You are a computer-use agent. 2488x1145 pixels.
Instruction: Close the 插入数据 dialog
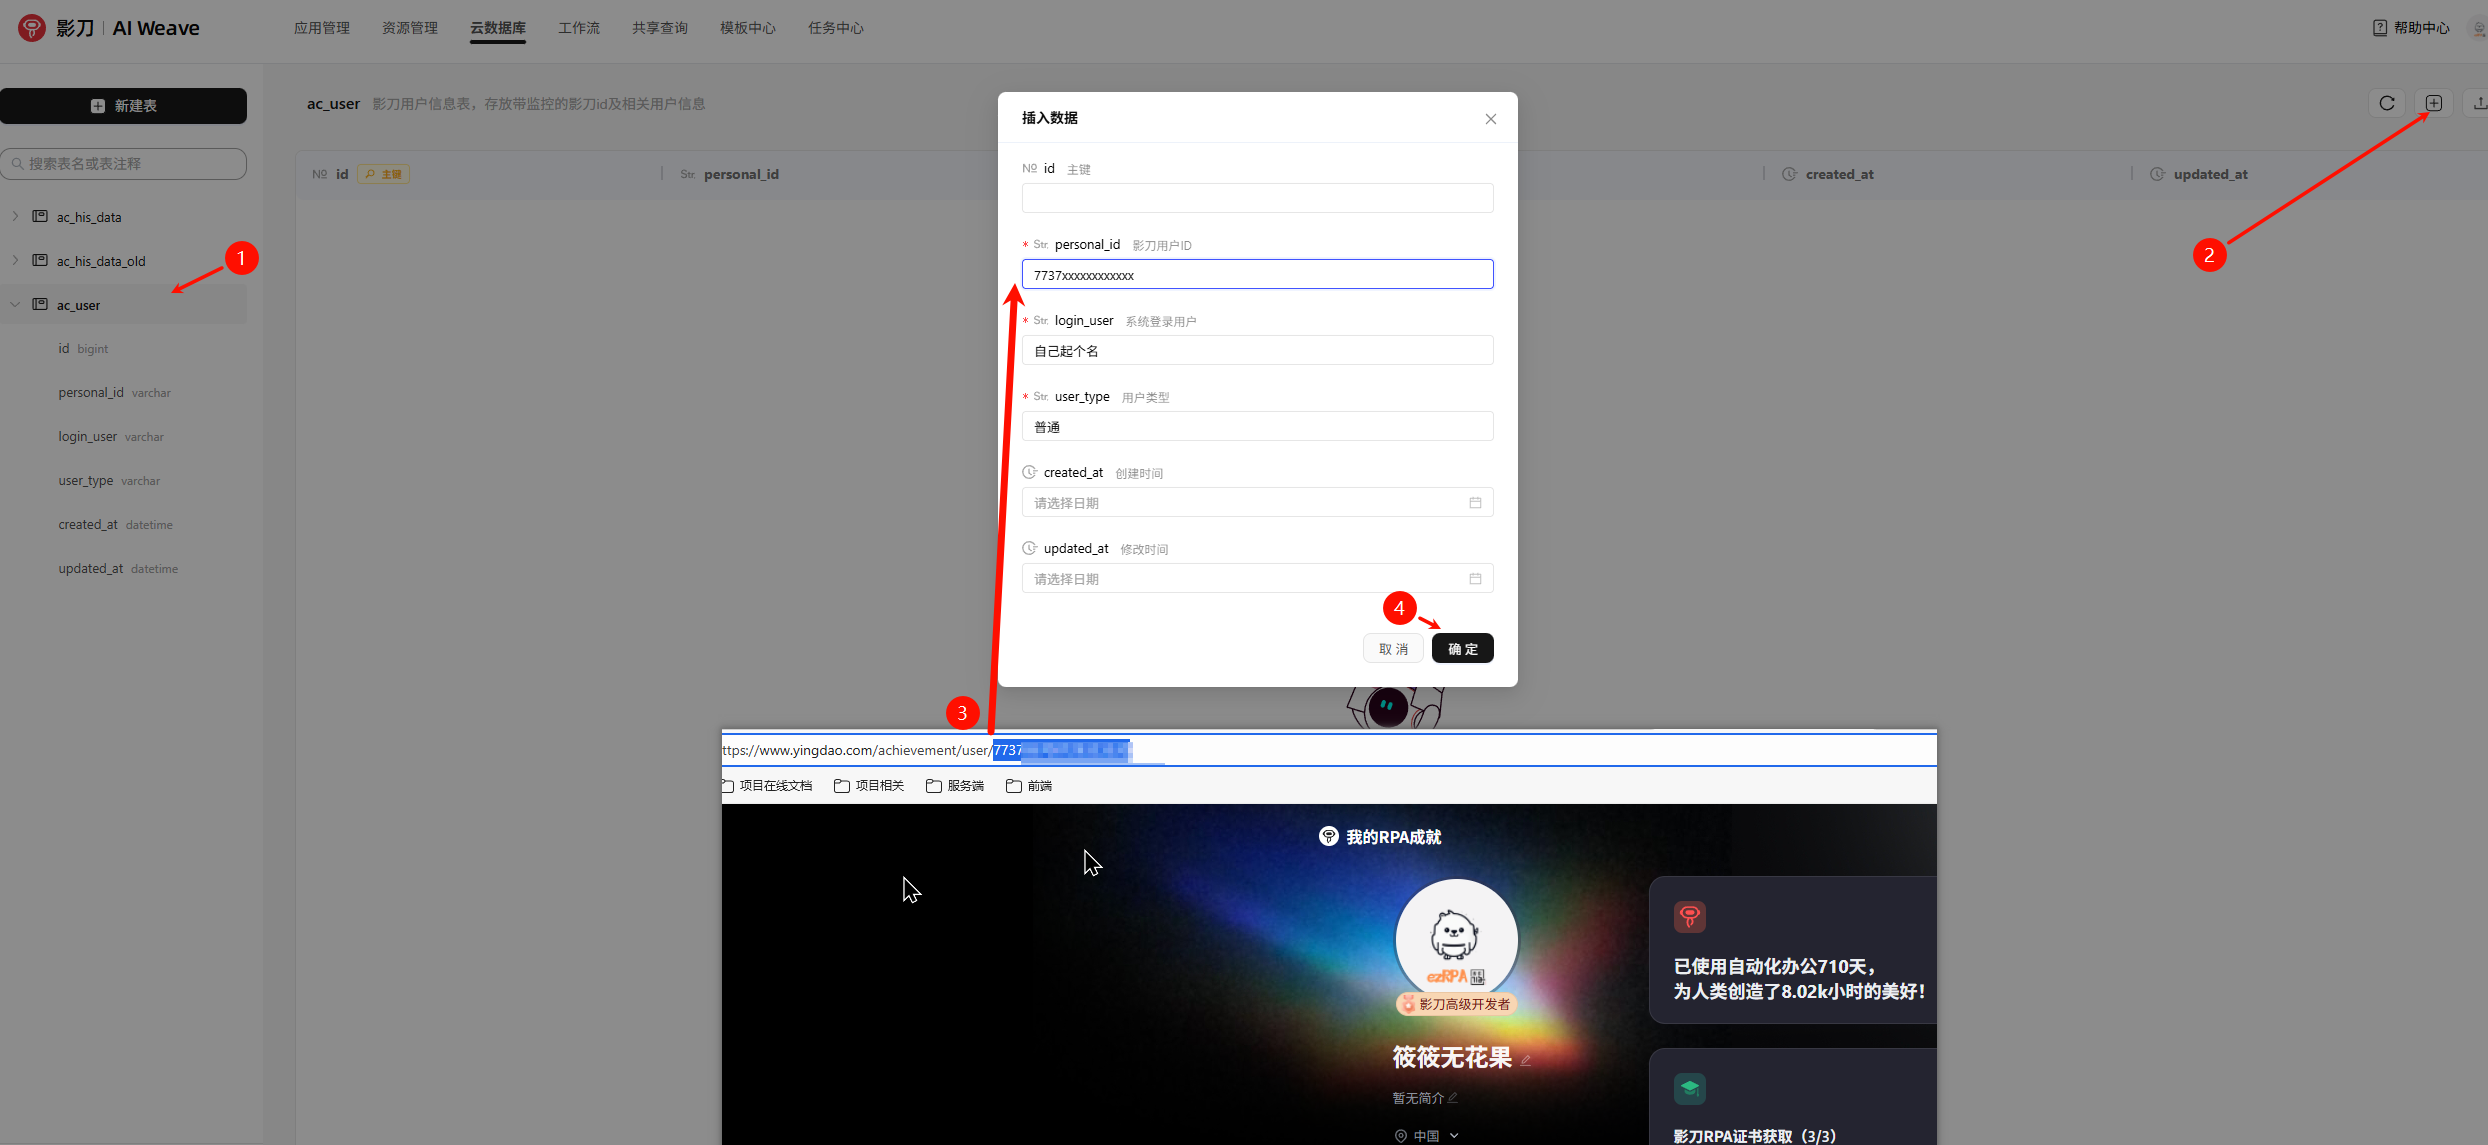1490,119
